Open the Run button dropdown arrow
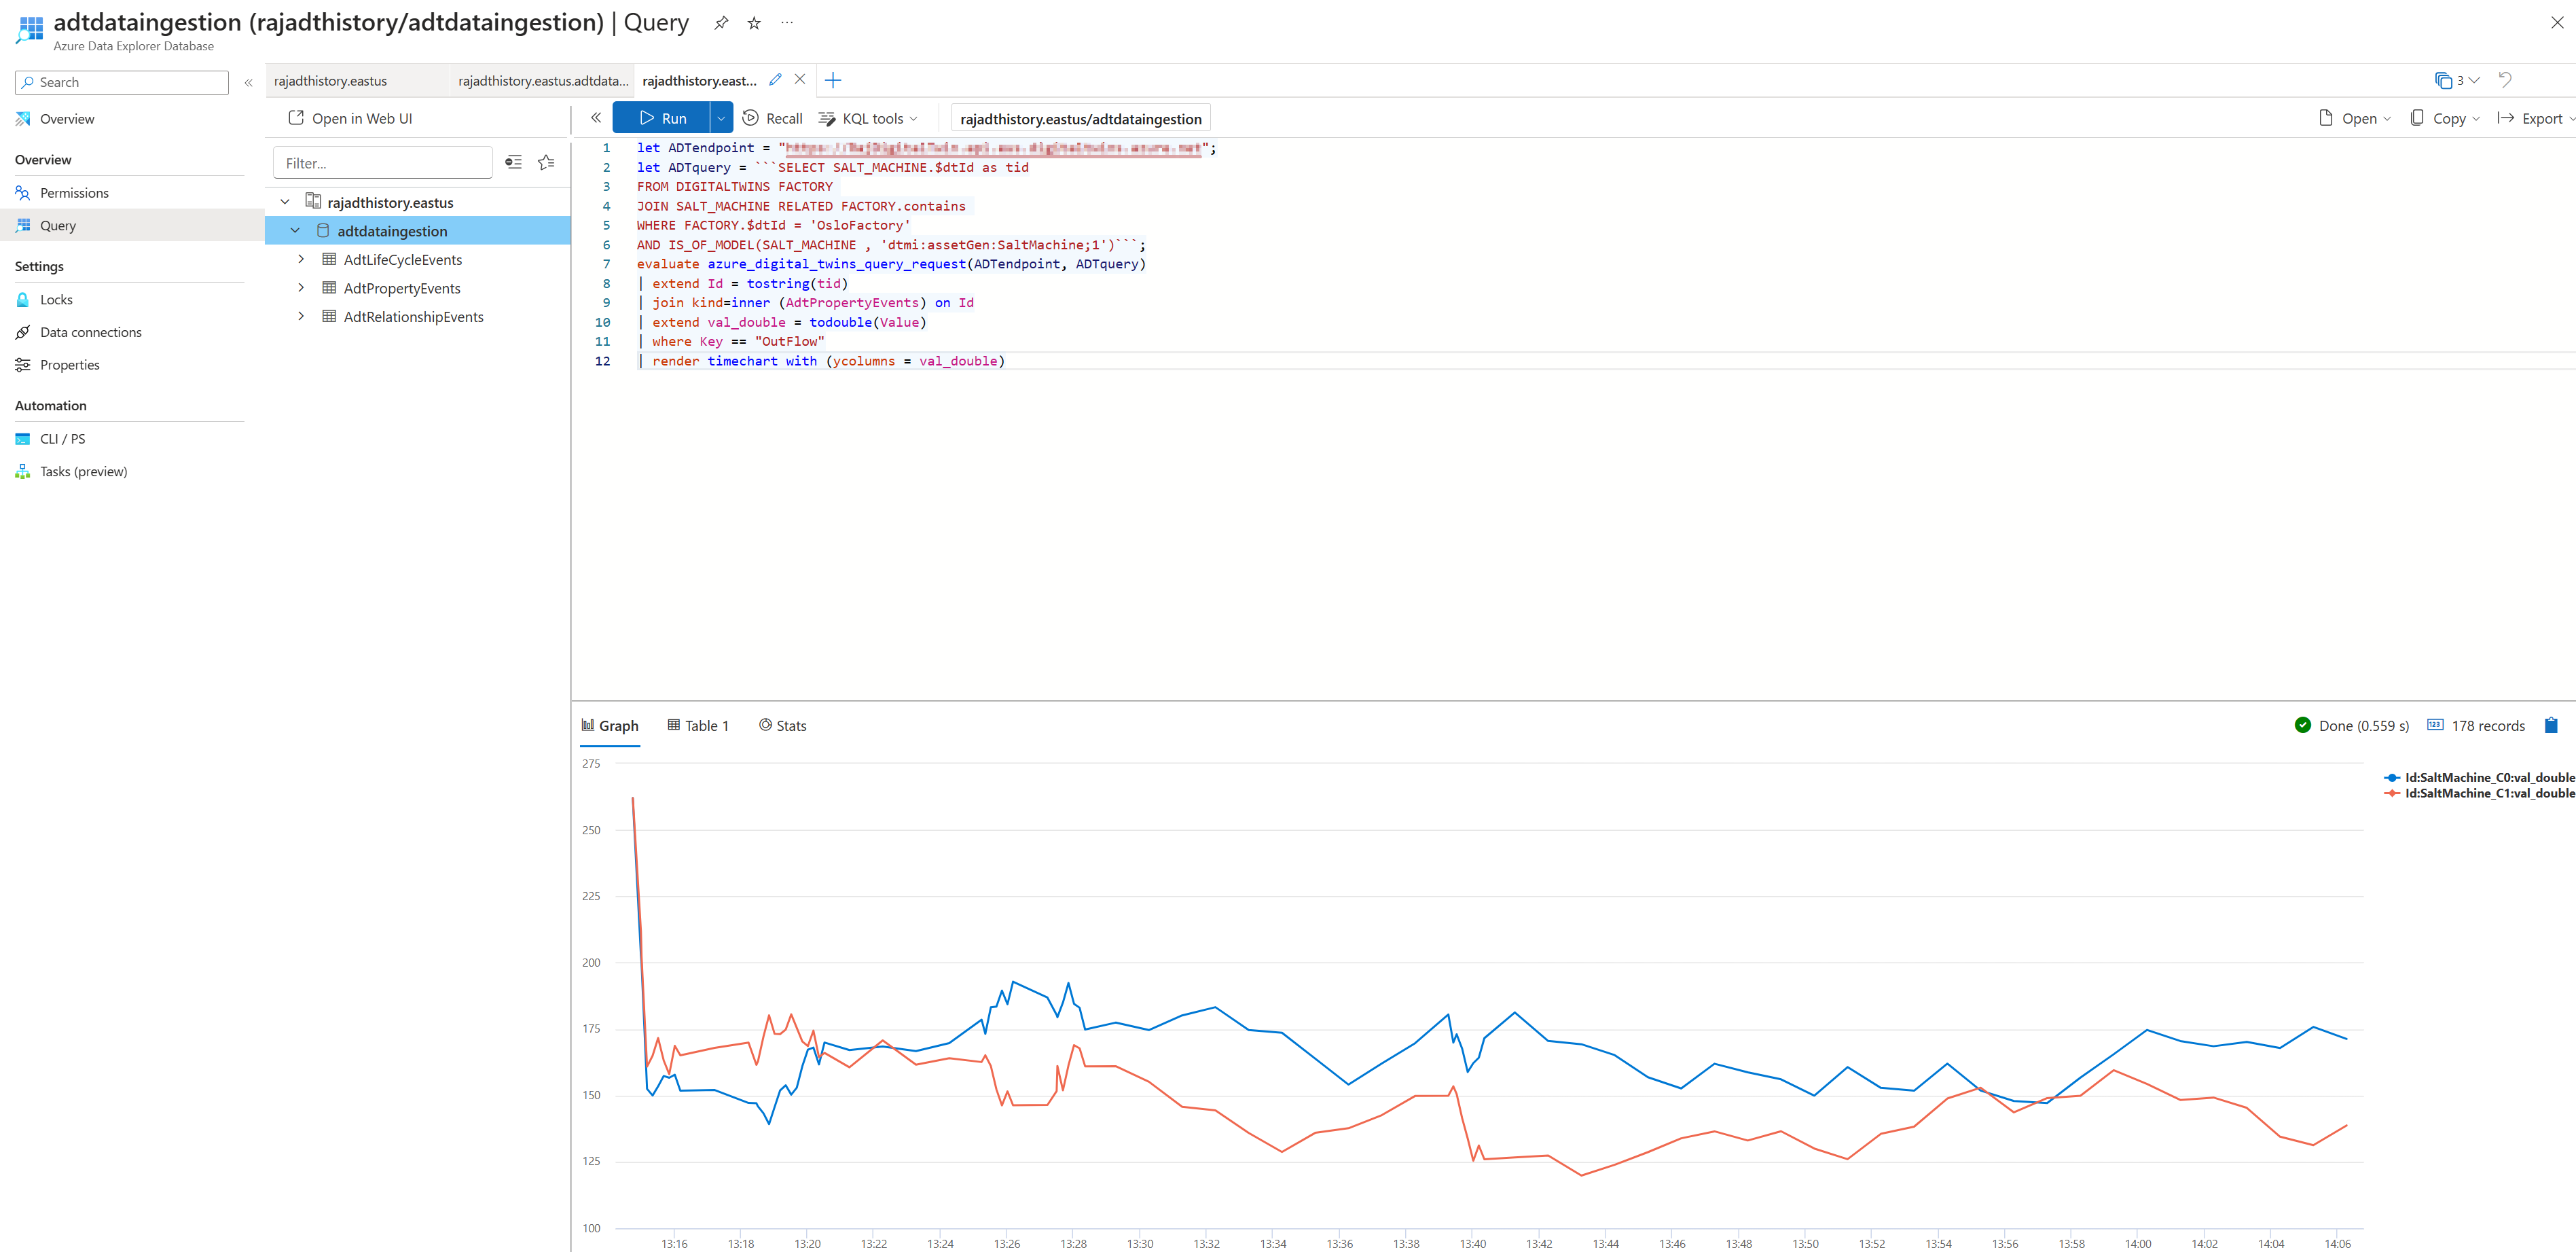Screen dimensions: 2576x1252 click(x=721, y=118)
